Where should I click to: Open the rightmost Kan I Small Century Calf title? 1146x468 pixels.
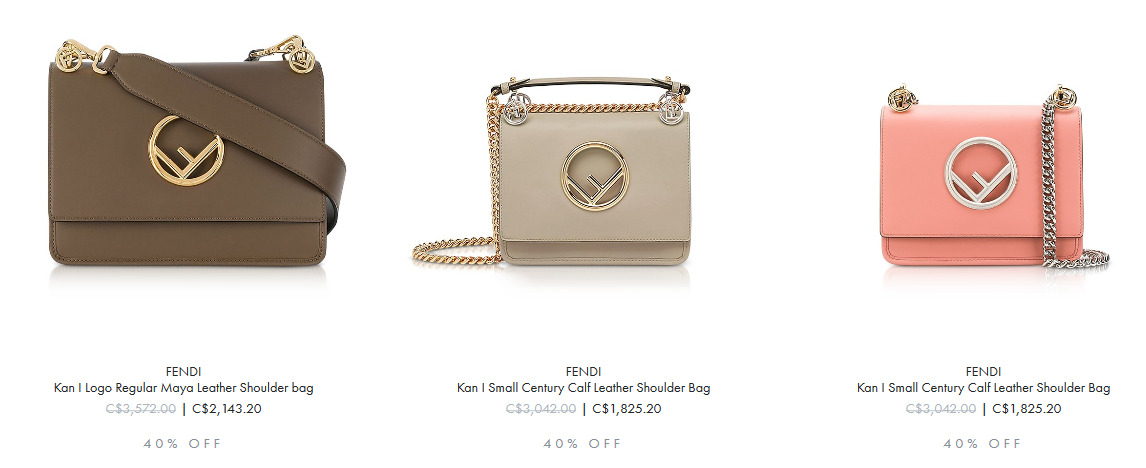983,388
